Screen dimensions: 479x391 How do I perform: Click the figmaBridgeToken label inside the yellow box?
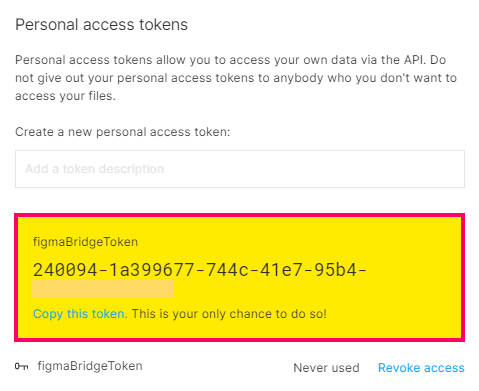tap(85, 242)
